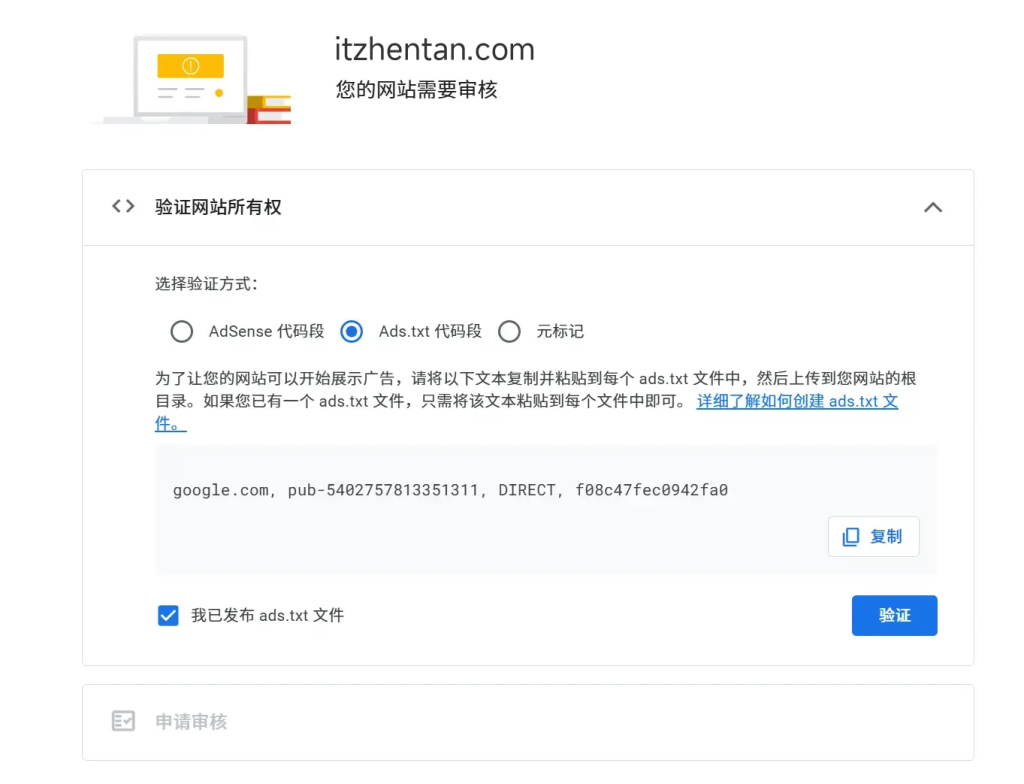Click the stacked books icon beside the laptop

pos(268,109)
